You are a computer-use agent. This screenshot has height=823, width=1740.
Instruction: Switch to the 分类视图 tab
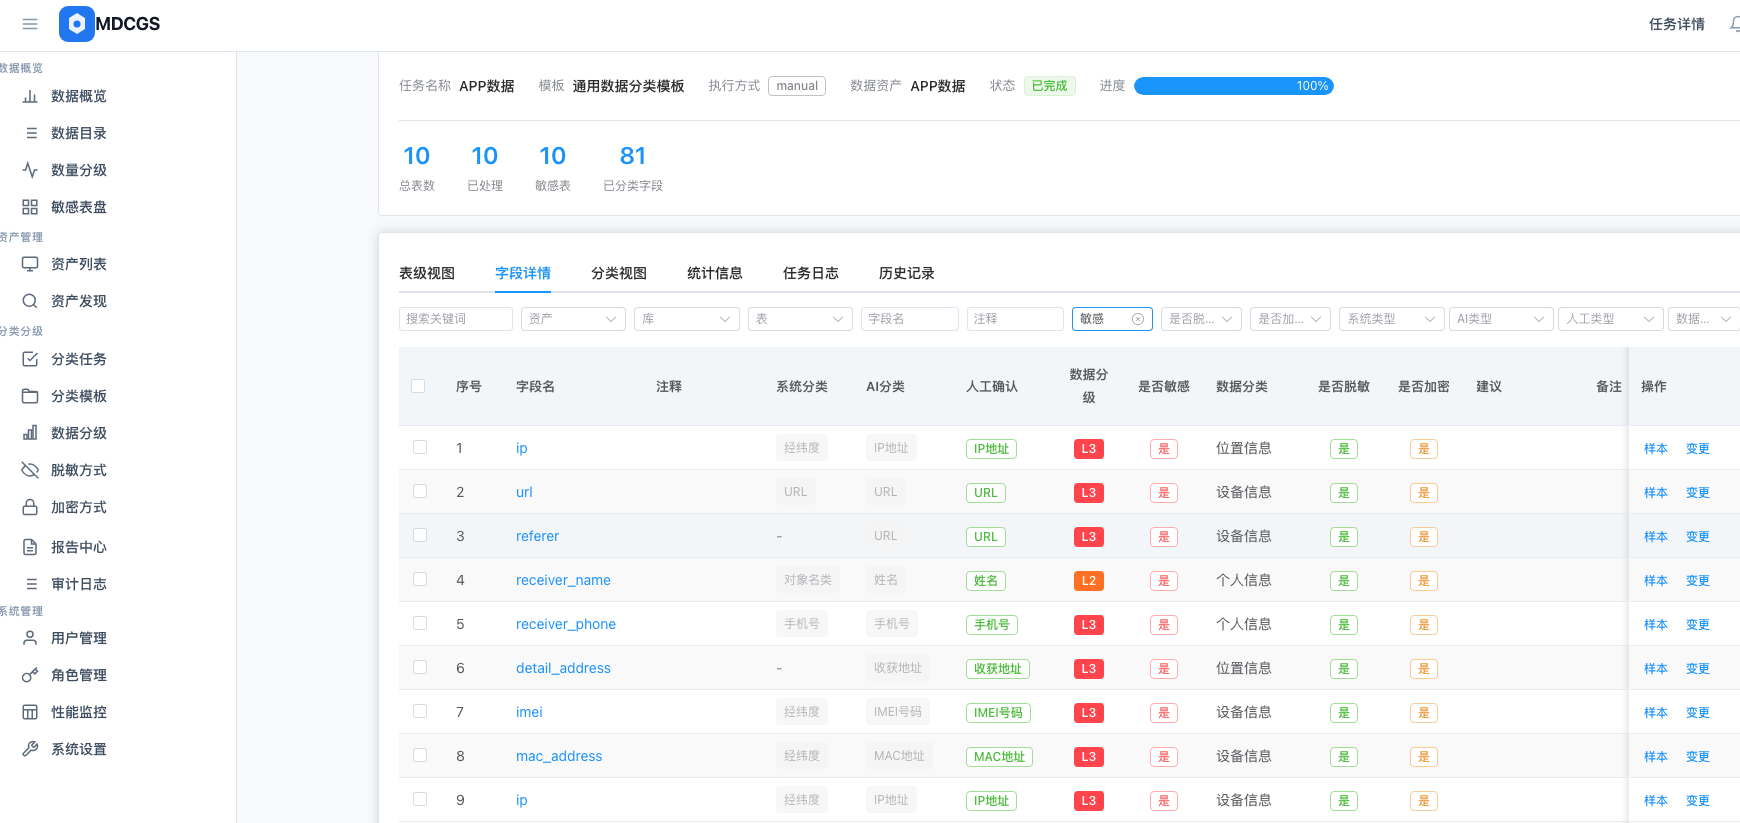[619, 273]
